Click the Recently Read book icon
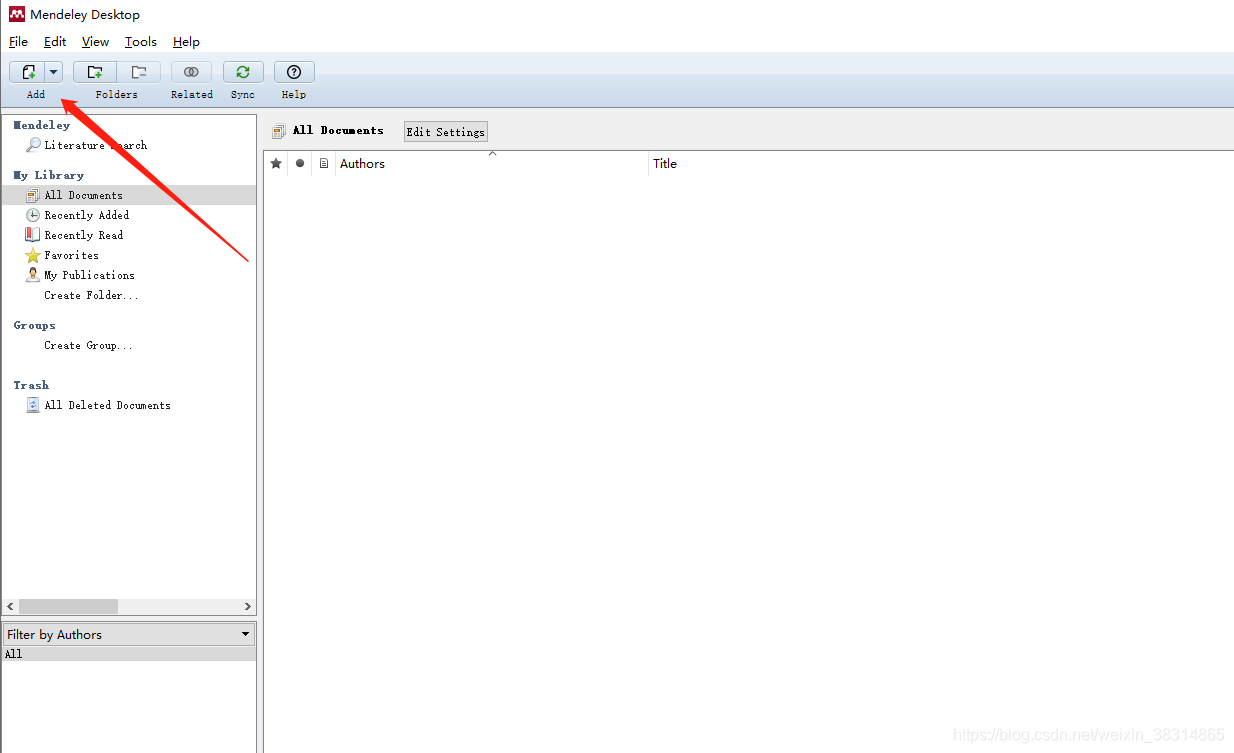This screenshot has width=1234, height=753. (x=33, y=235)
